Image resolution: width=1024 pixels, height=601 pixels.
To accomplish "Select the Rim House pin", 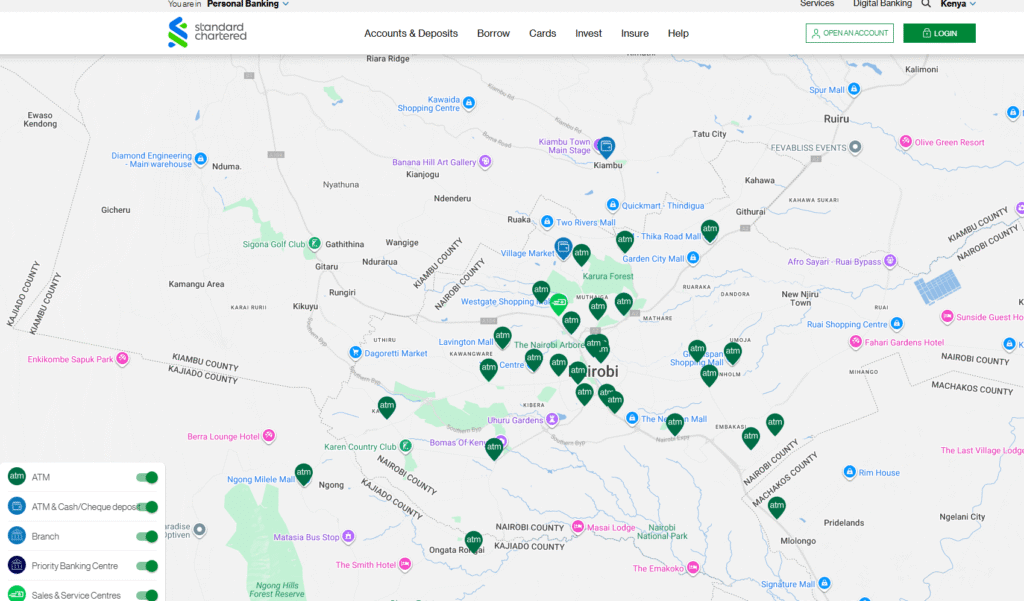I will (x=850, y=472).
